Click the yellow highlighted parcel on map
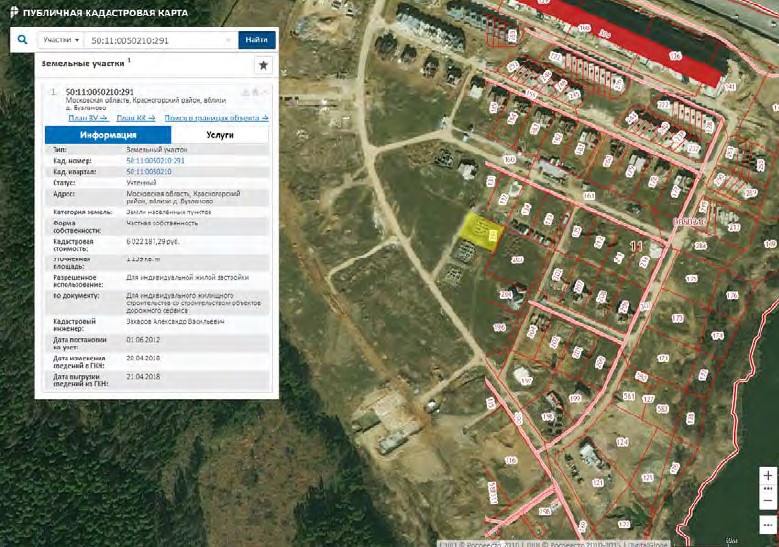 (x=481, y=229)
